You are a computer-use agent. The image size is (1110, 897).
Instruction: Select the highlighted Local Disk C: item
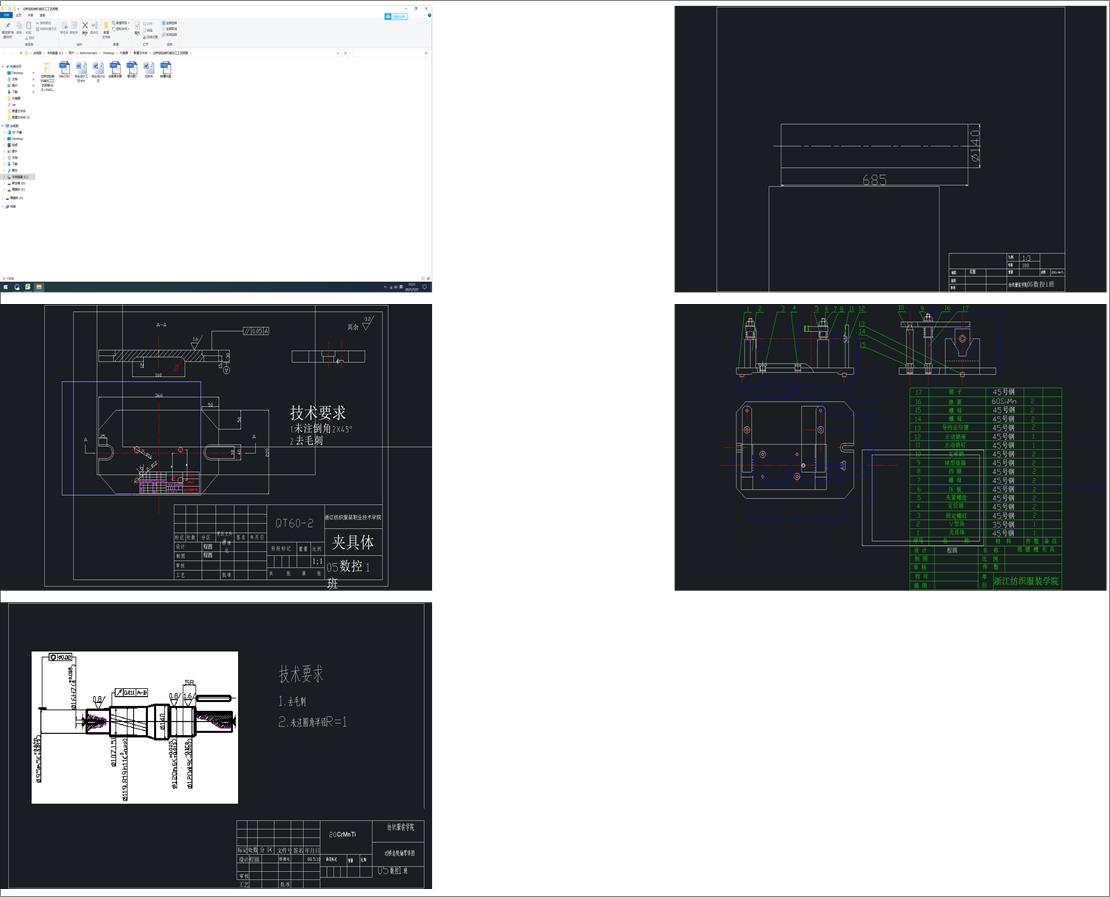[x=20, y=177]
